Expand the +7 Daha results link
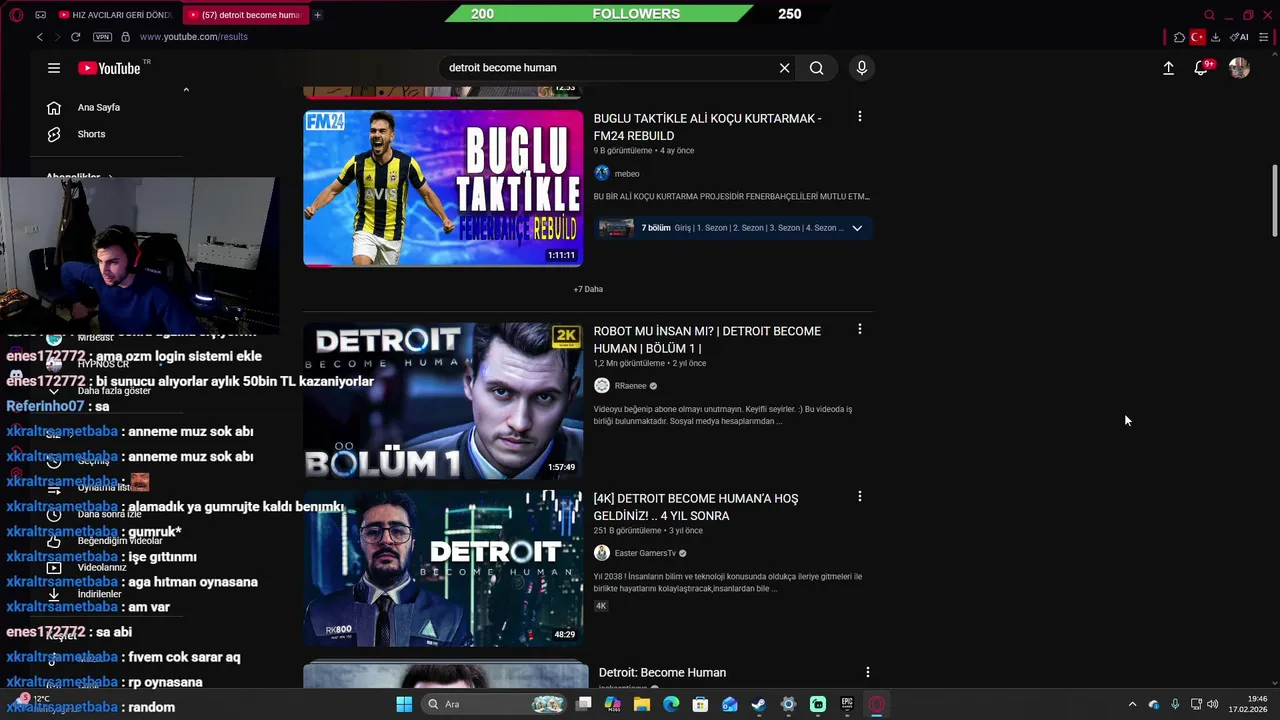The width and height of the screenshot is (1280, 720). click(588, 289)
